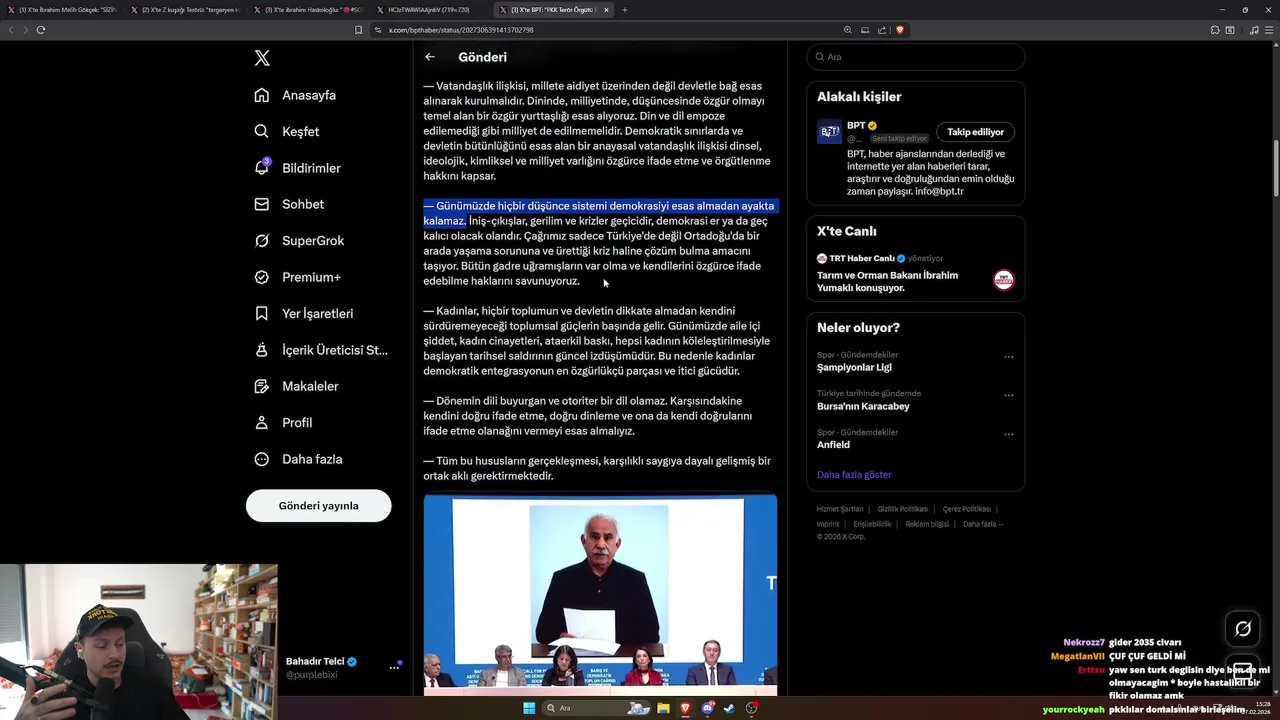Reload the page

(x=41, y=30)
